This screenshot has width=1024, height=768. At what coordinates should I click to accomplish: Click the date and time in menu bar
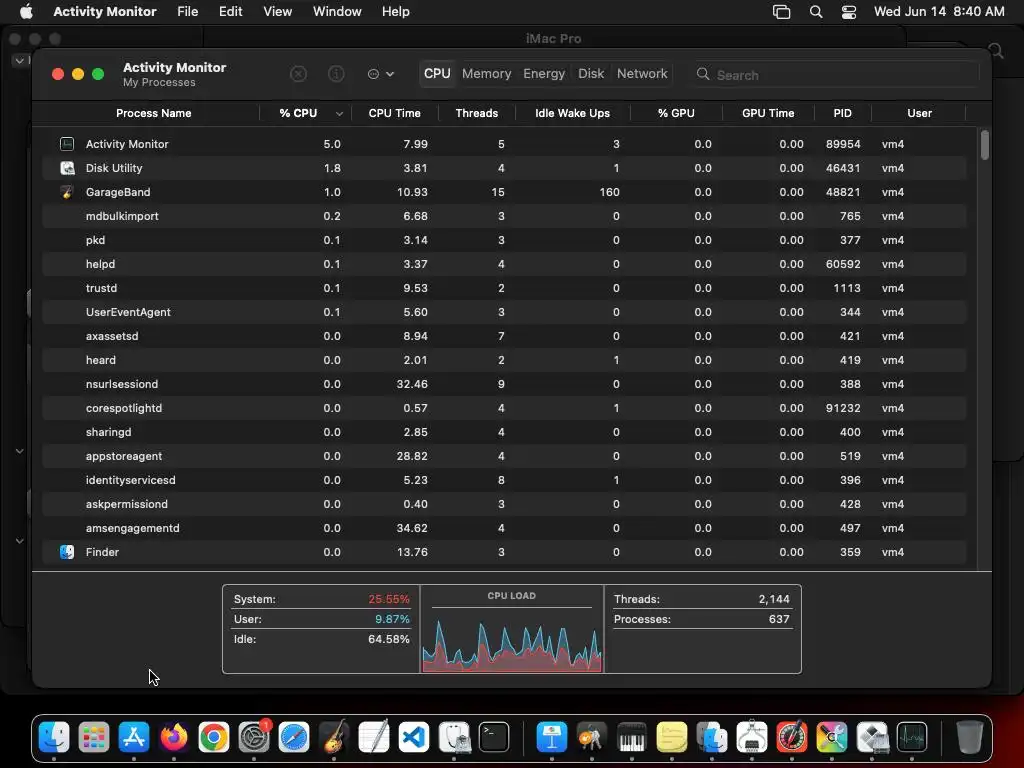click(x=939, y=12)
